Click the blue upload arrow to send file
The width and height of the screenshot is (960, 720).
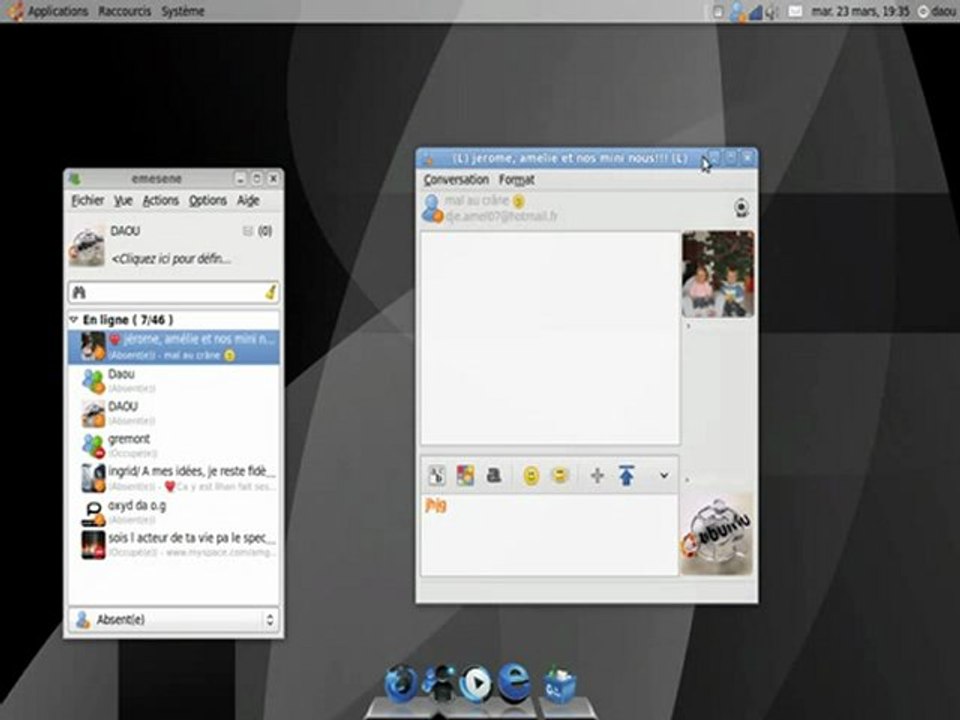(x=627, y=476)
